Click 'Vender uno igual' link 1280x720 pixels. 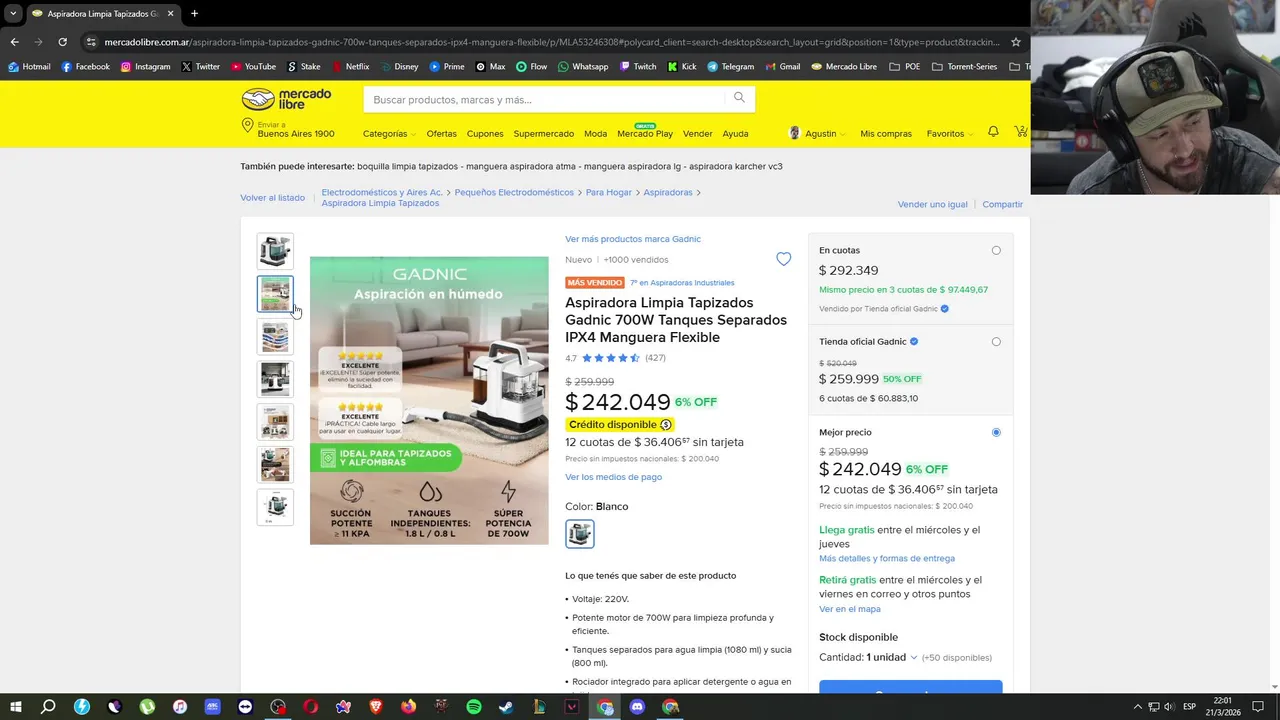pyautogui.click(x=933, y=204)
